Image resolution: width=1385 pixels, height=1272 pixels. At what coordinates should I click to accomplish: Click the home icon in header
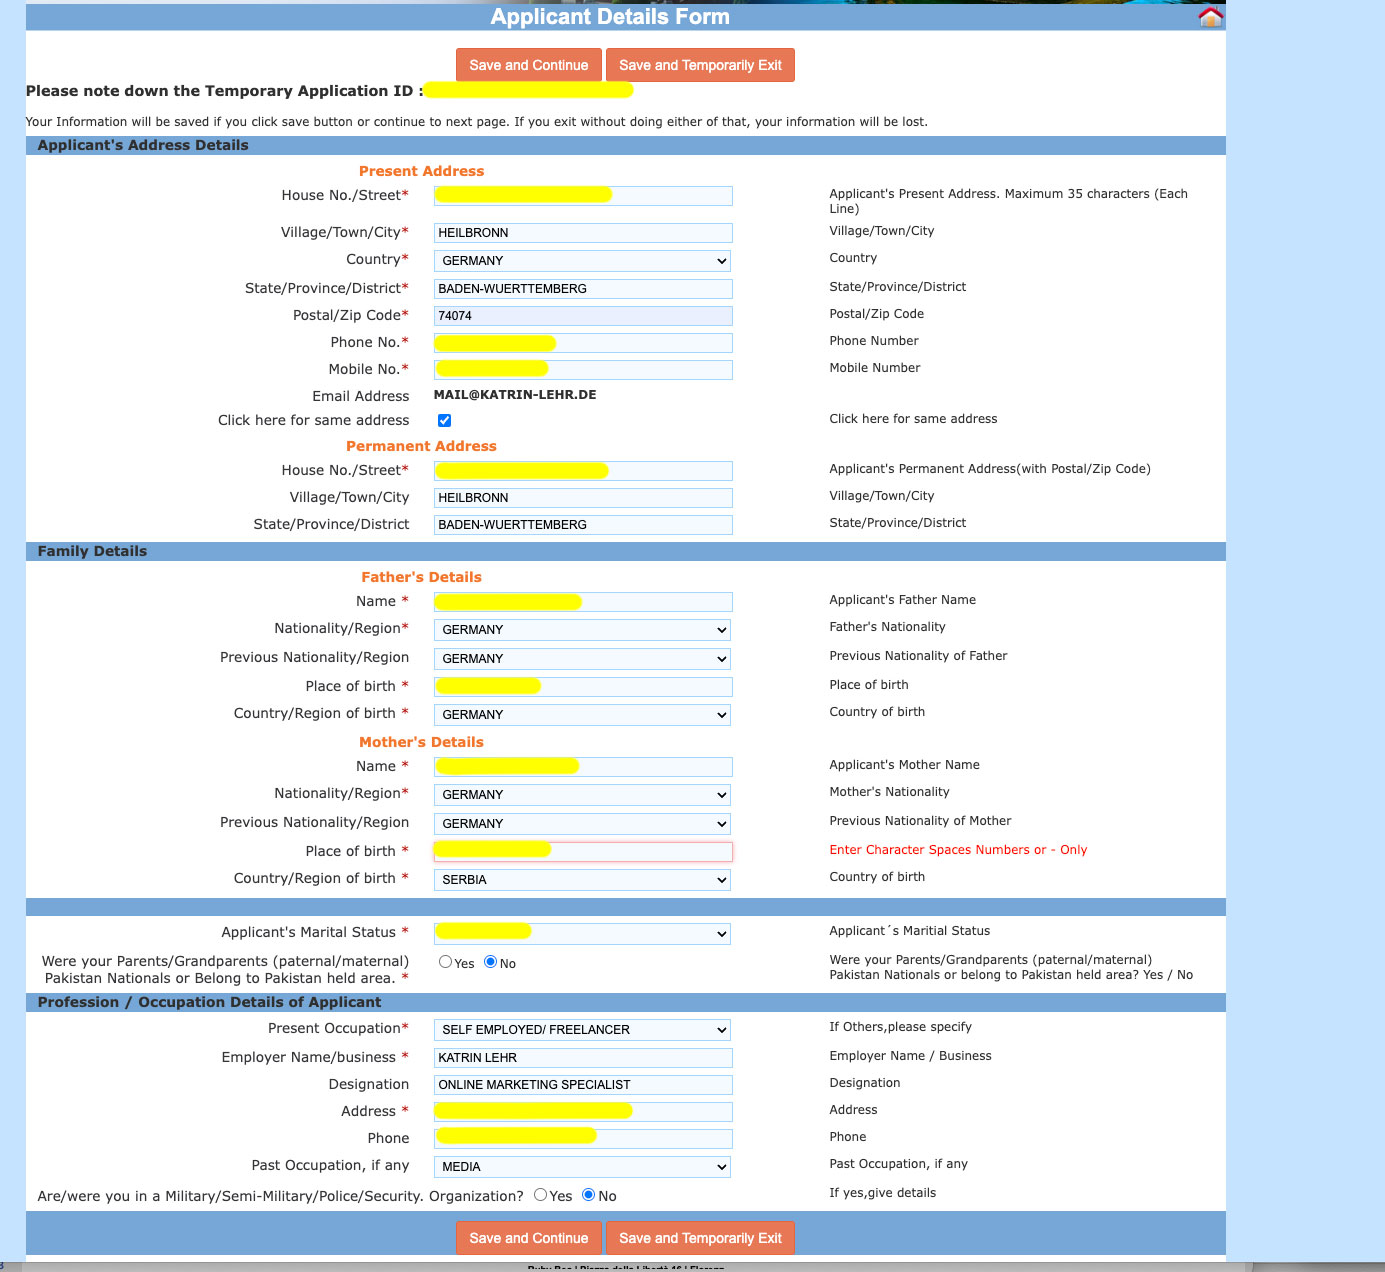(x=1210, y=17)
